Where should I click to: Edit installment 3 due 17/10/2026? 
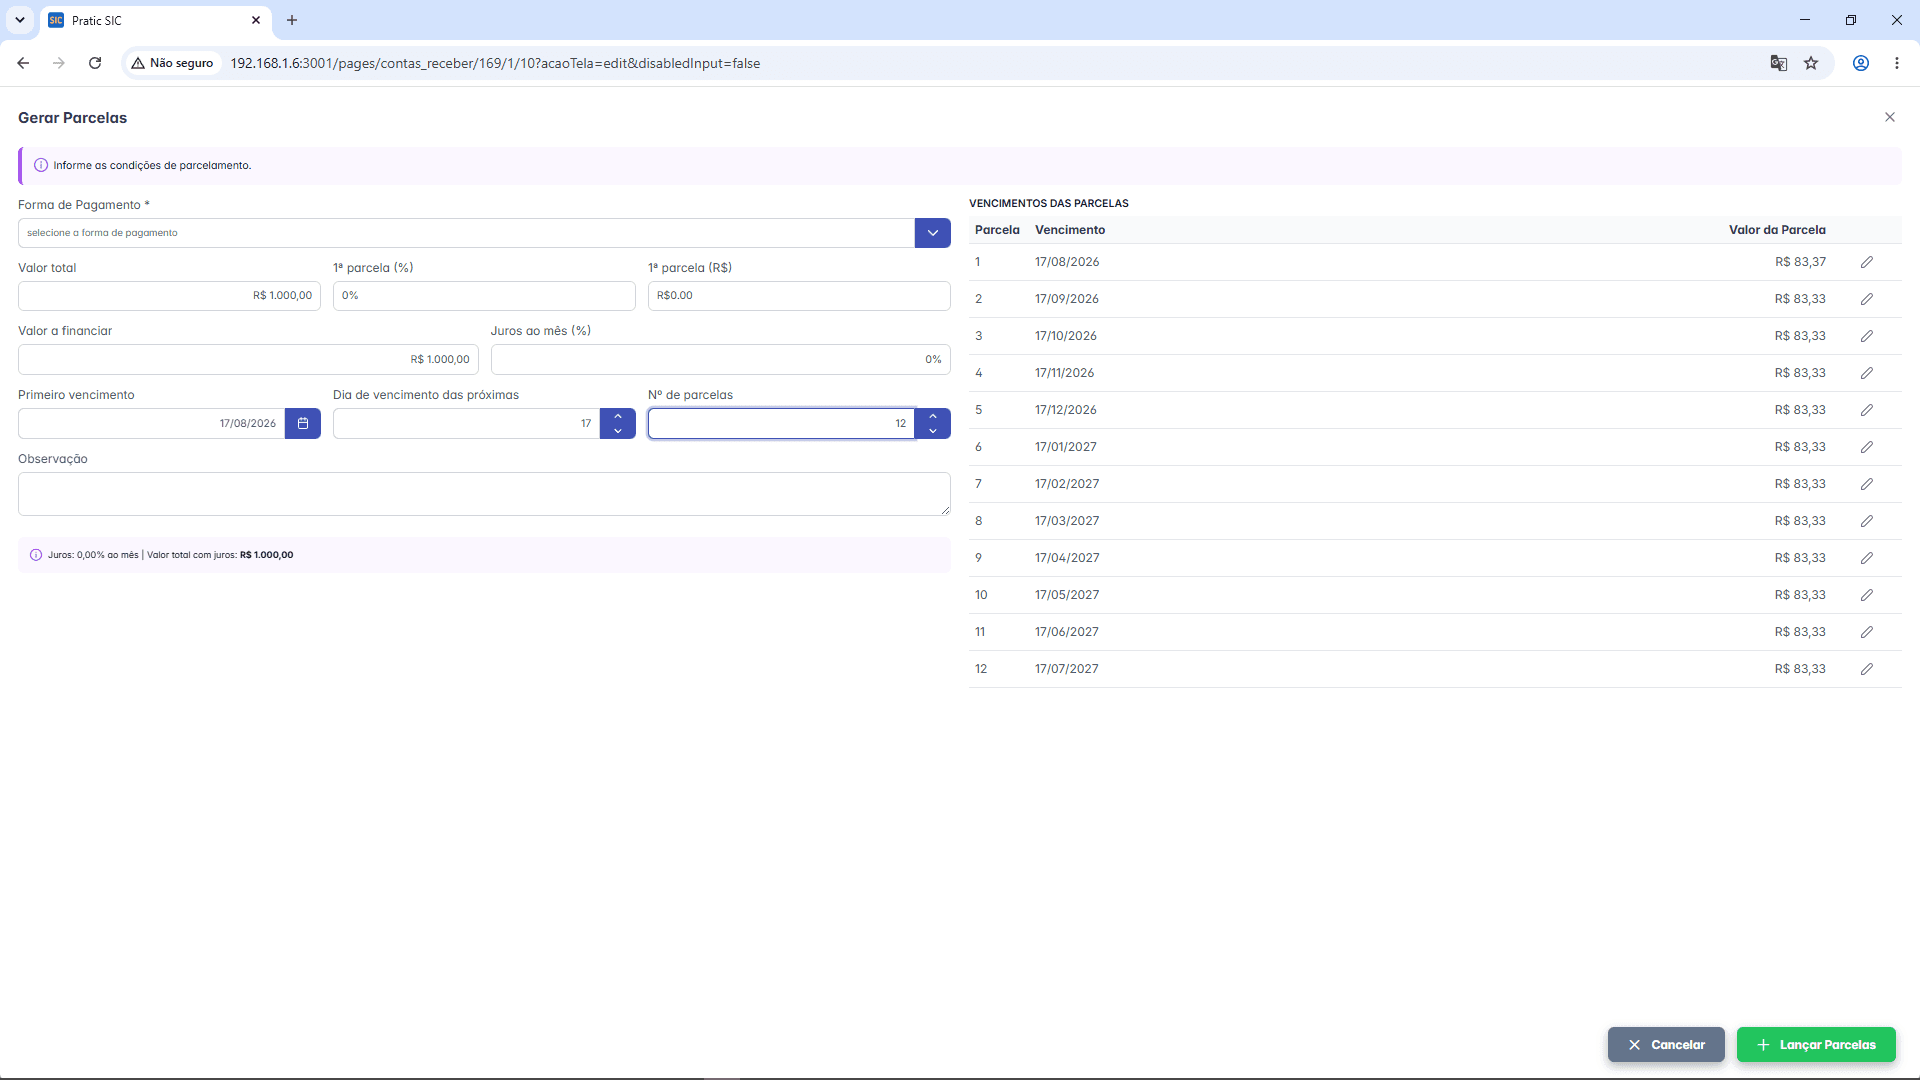1866,336
